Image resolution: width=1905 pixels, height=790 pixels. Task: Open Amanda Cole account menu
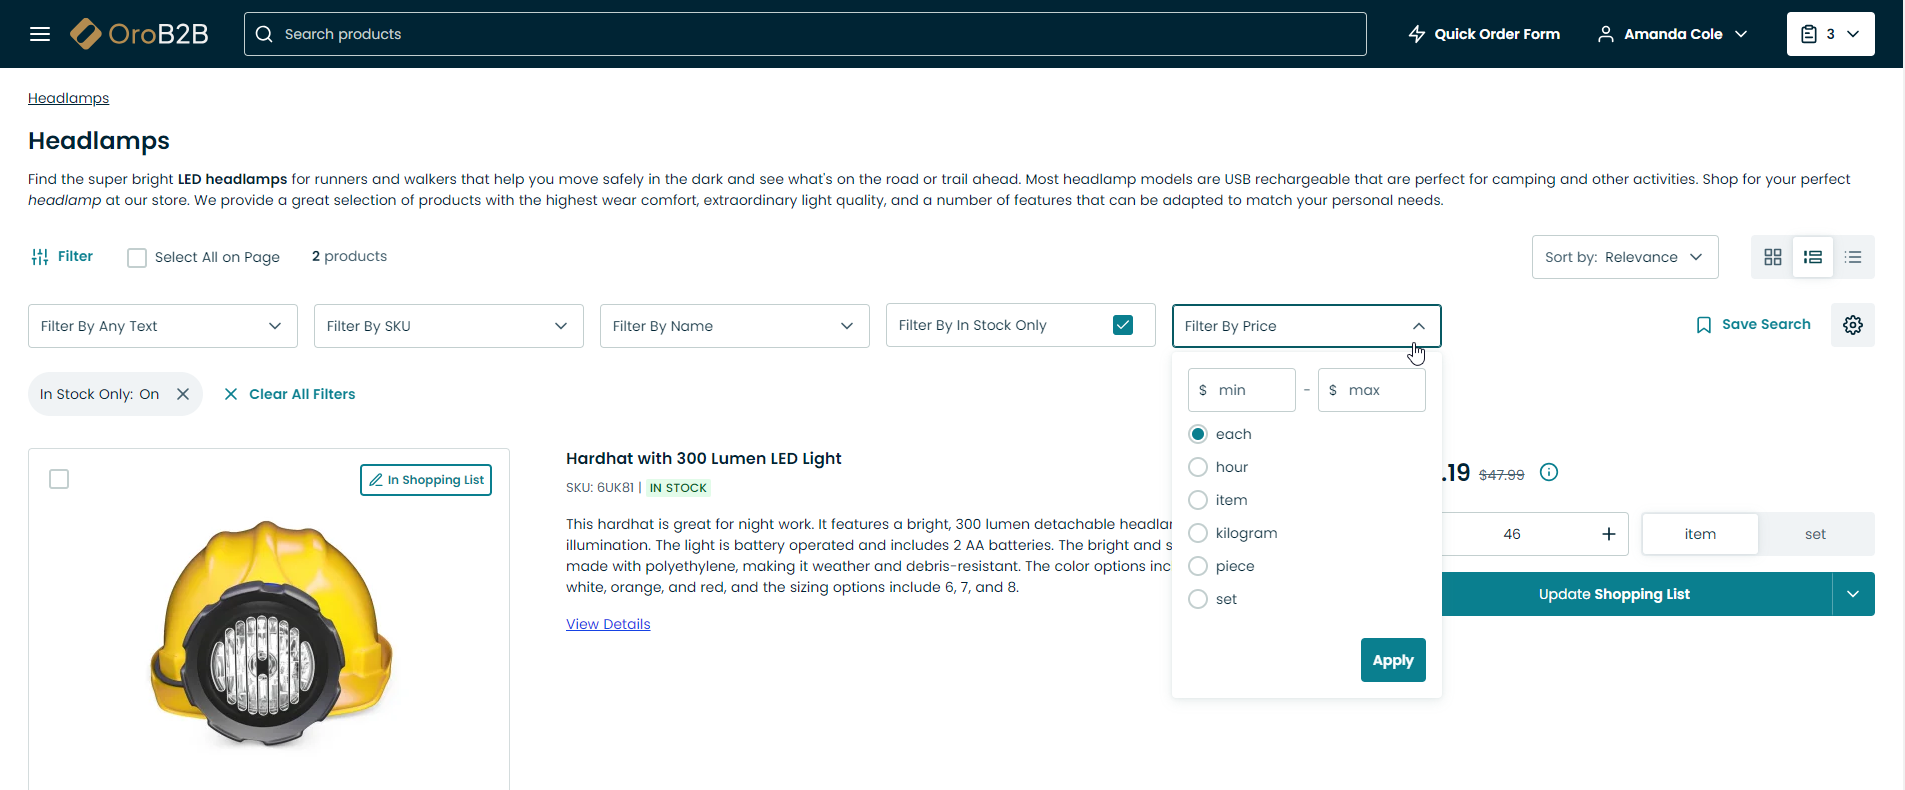(x=1672, y=34)
